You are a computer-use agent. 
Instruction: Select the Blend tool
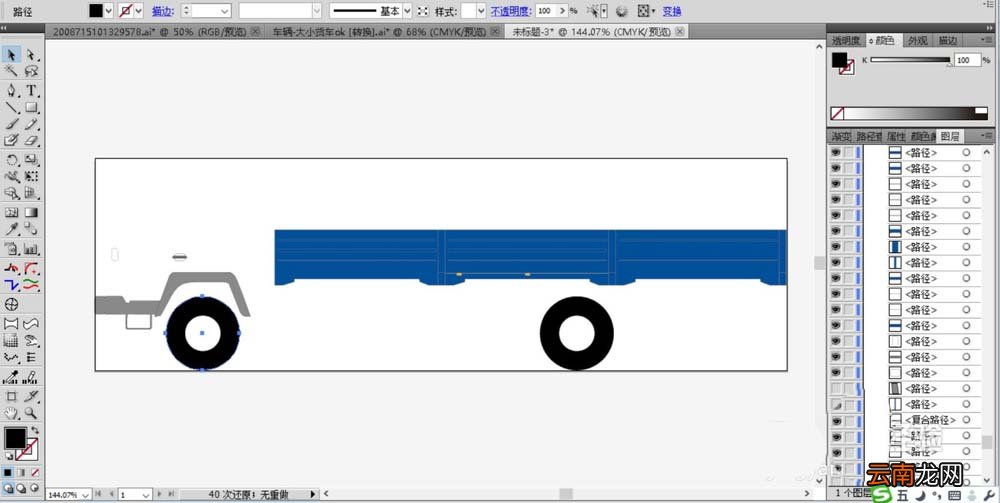pyautogui.click(x=31, y=229)
